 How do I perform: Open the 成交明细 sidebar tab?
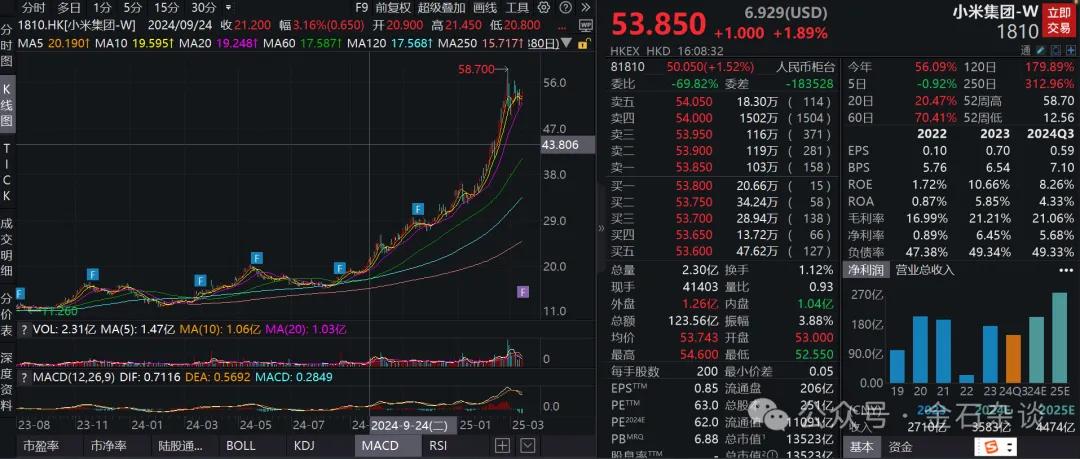[7, 245]
